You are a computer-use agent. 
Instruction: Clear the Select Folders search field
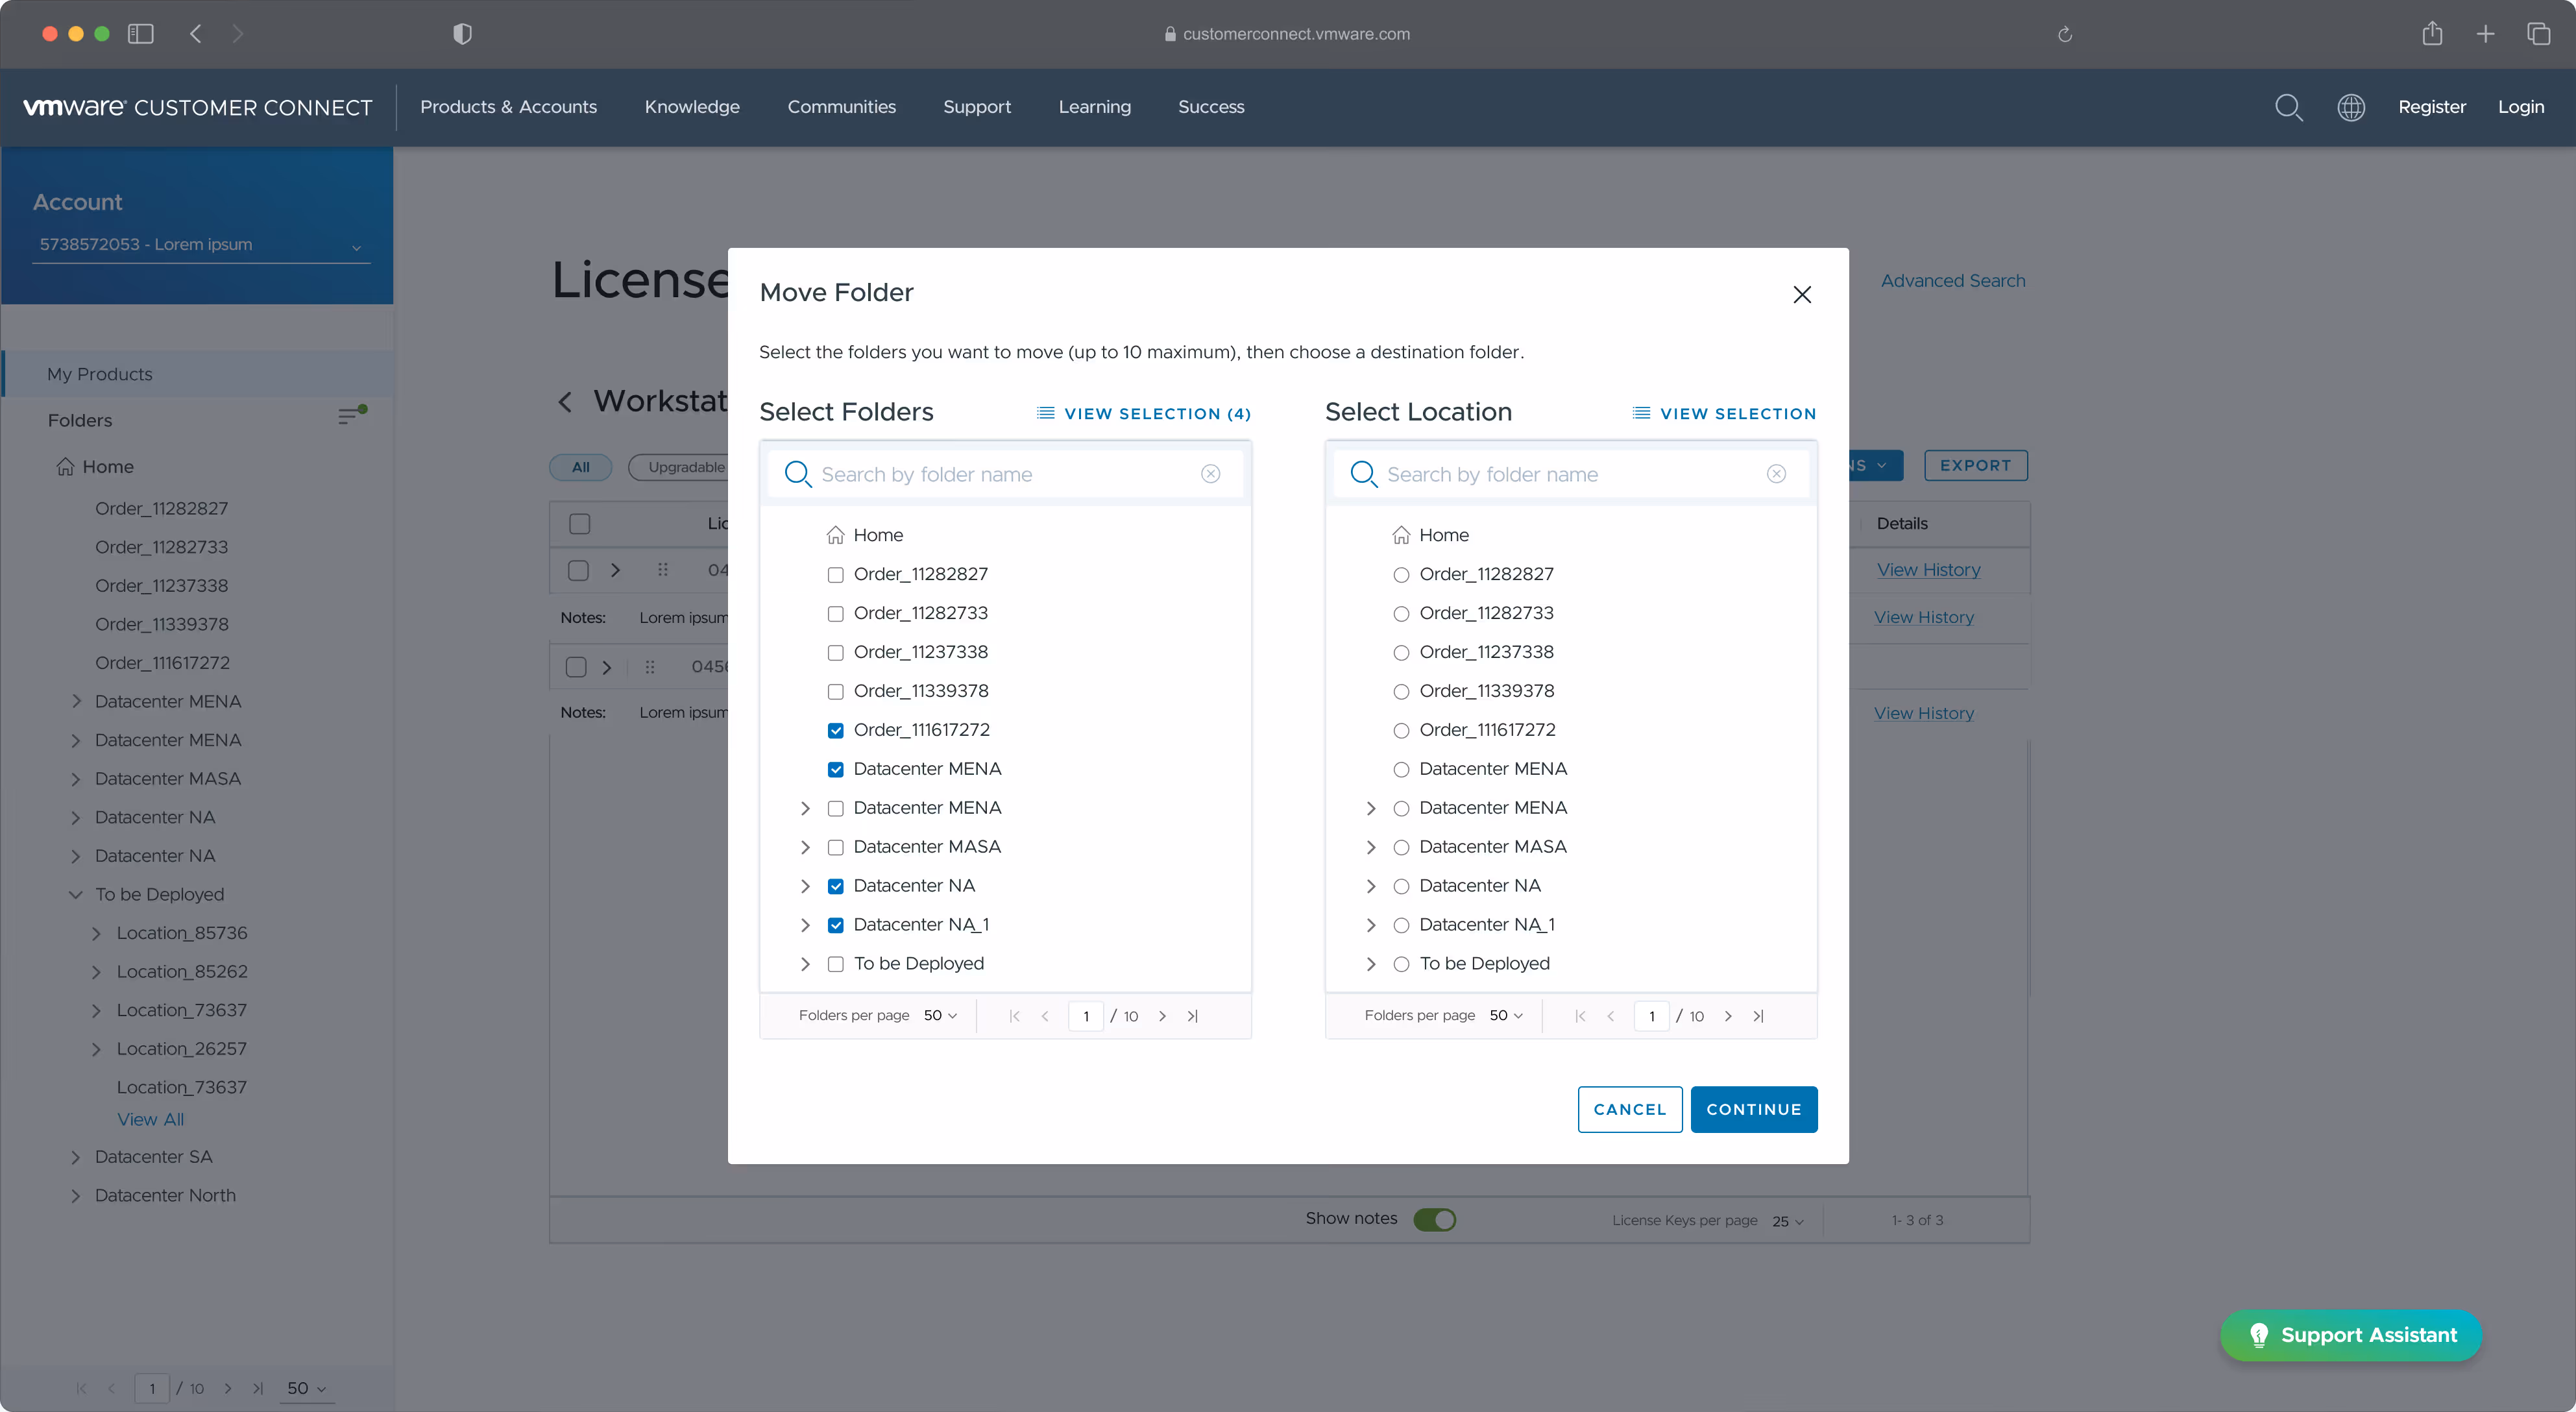(x=1210, y=474)
